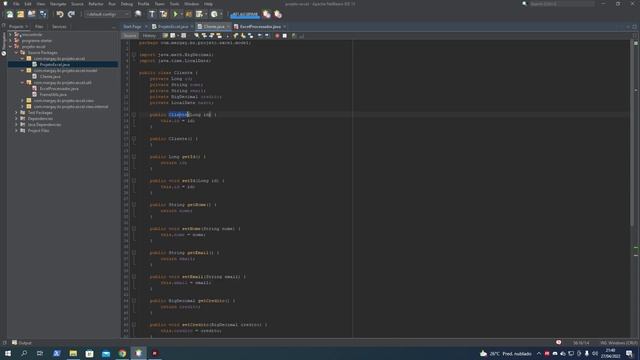Click the Build Project hammer icon
Image resolution: width=640 pixels, height=360 pixels.
(151, 14)
